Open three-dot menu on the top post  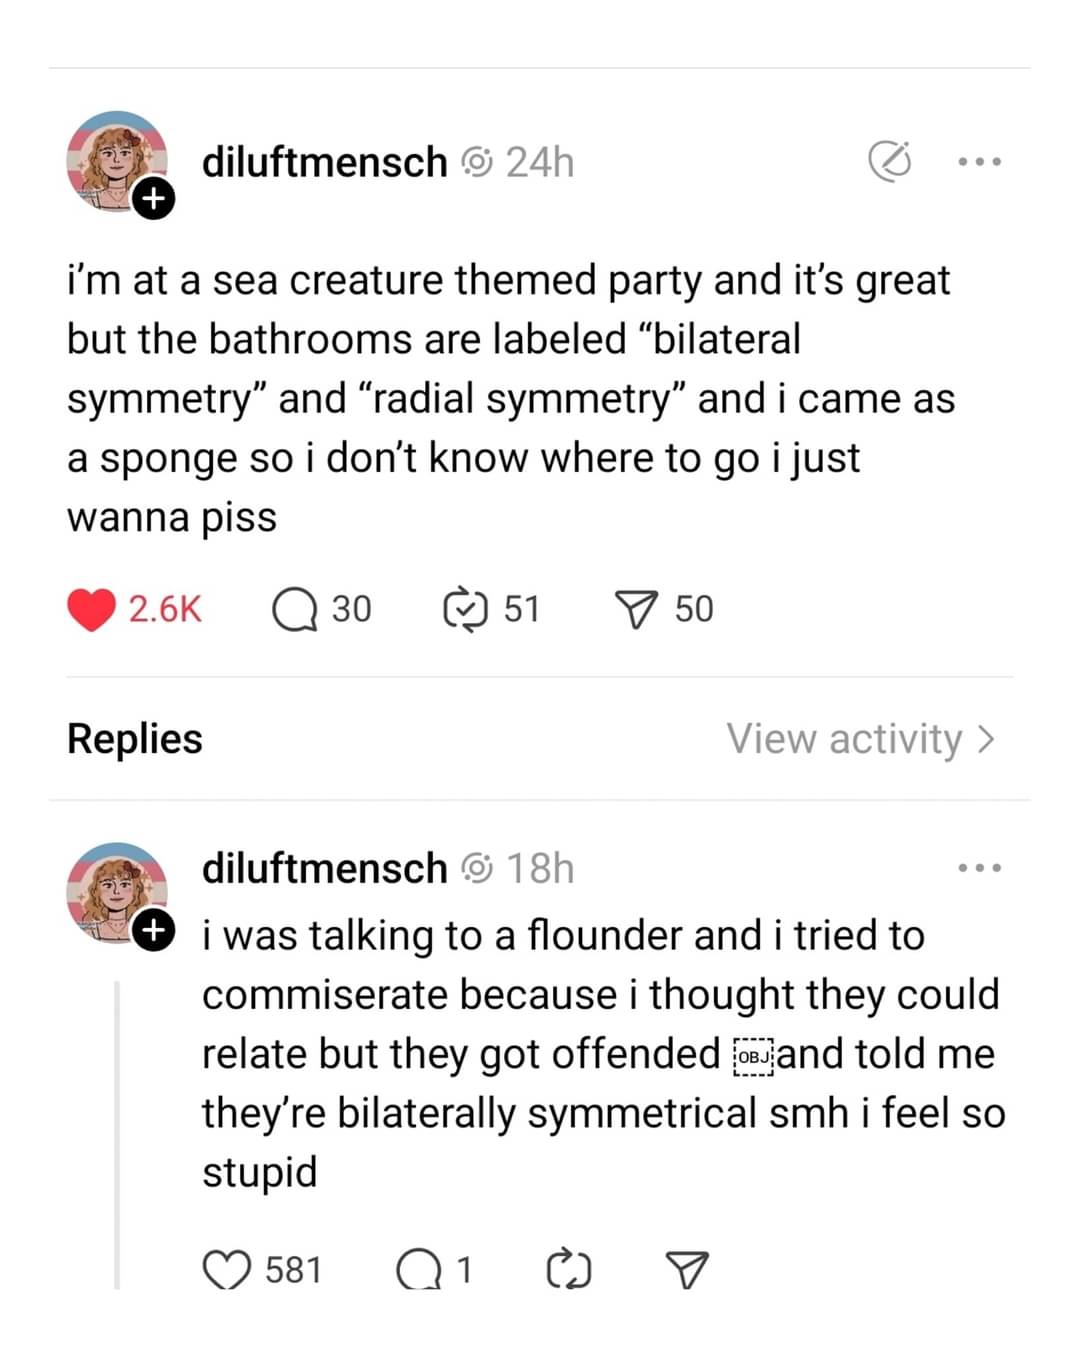[979, 162]
